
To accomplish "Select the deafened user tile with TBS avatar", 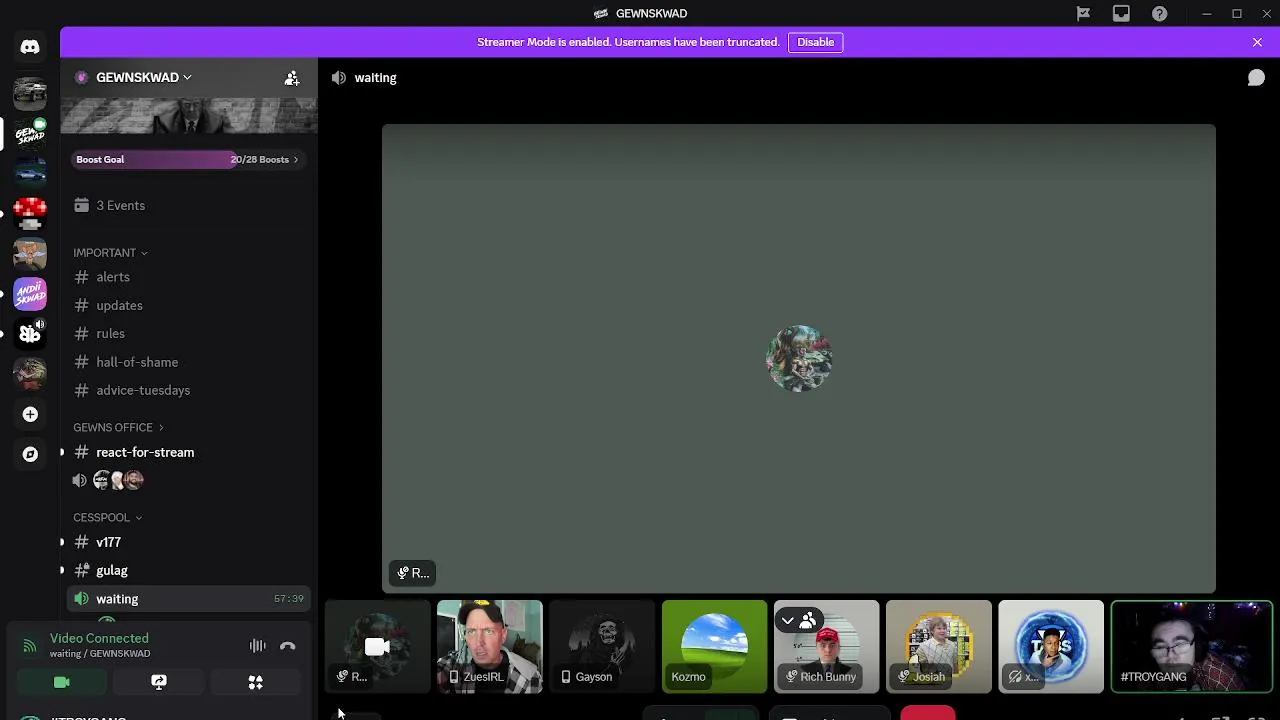I will [1051, 646].
